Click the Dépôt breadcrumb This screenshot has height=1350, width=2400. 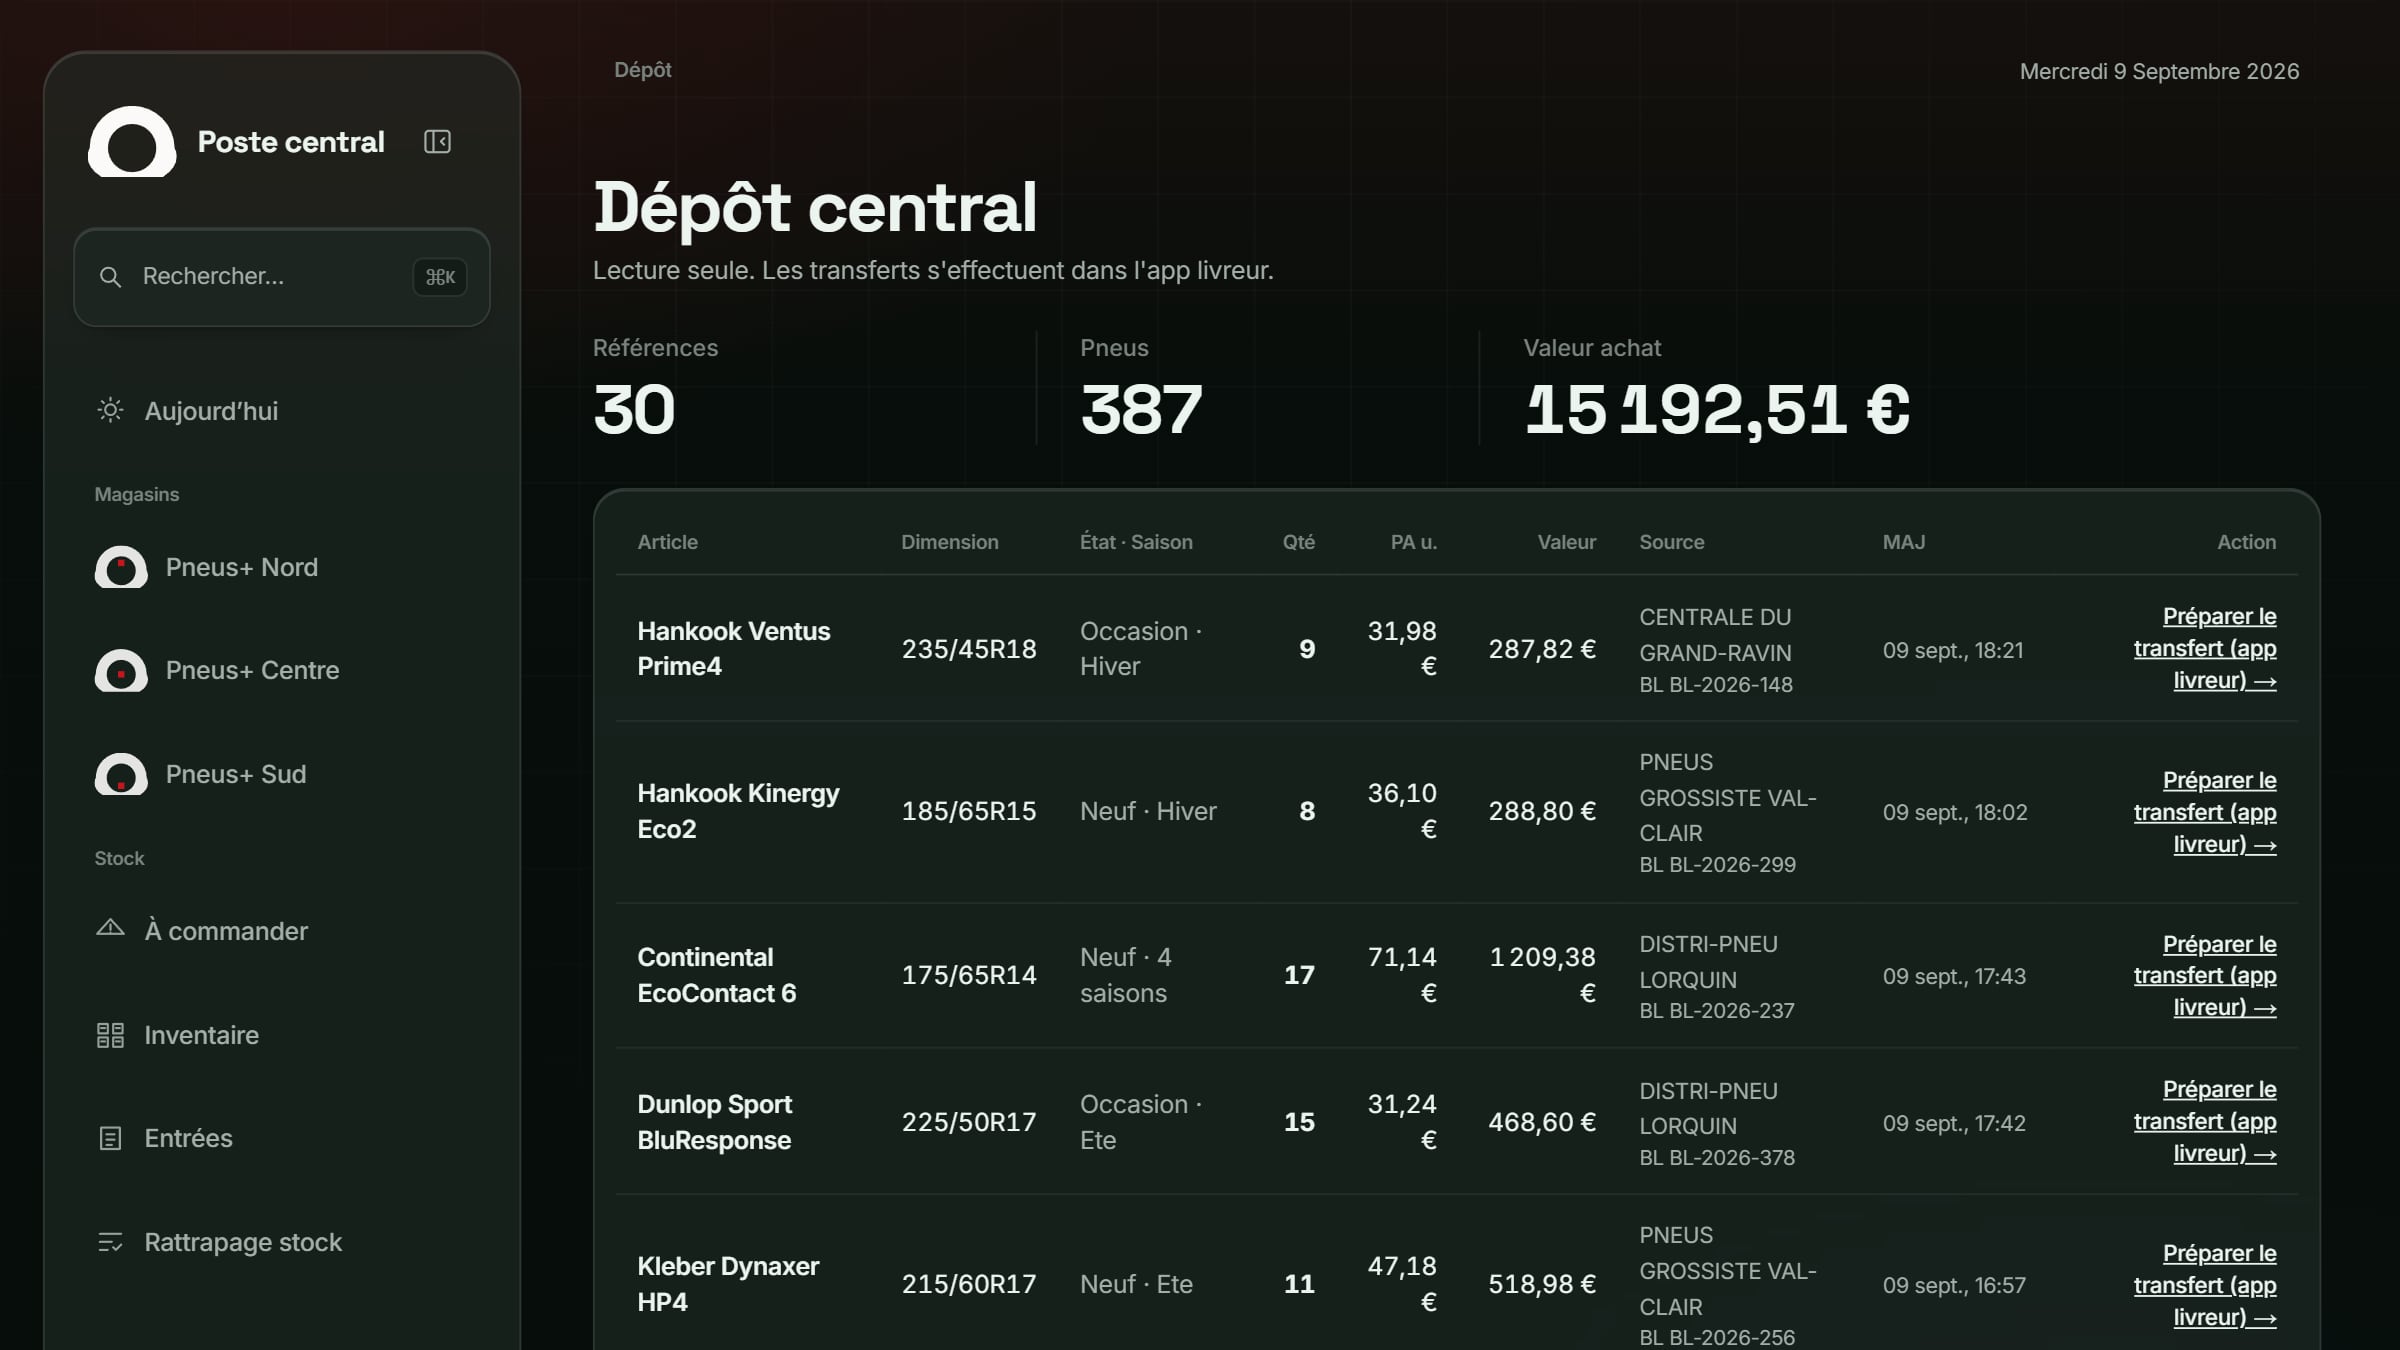643,70
